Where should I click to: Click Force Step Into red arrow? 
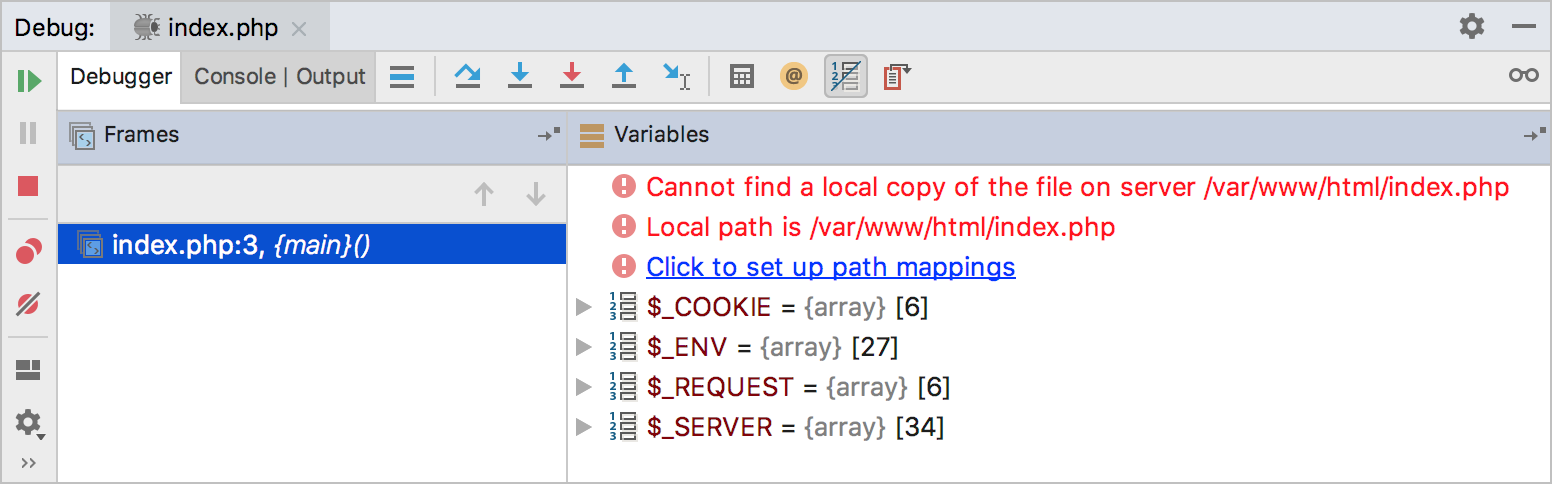(x=571, y=76)
